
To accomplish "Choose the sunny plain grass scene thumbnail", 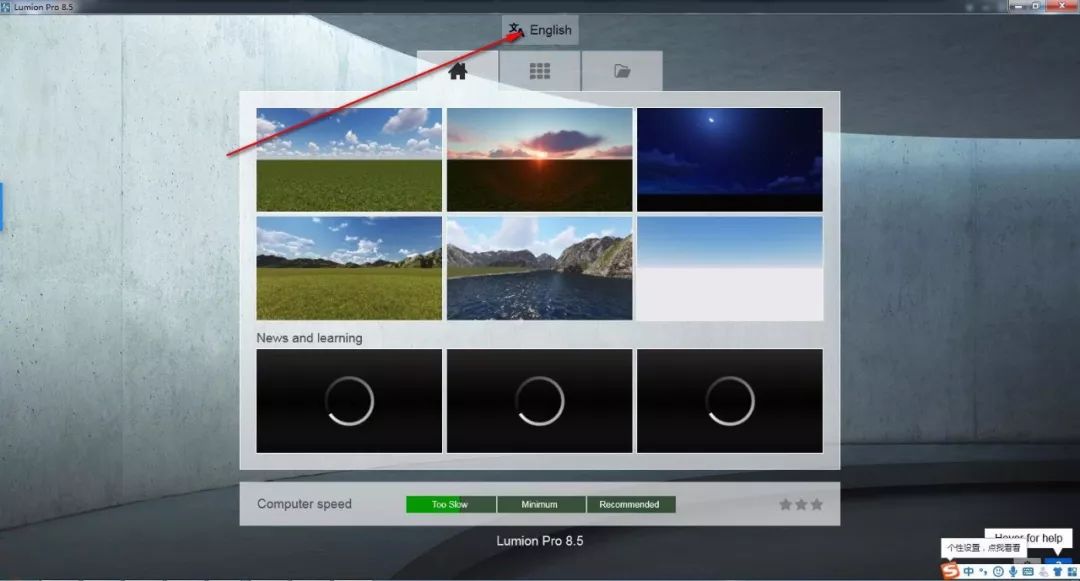I will click(349, 160).
